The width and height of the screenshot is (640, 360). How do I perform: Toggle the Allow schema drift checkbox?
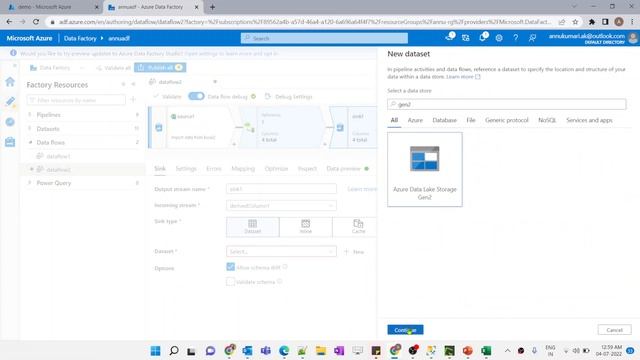point(231,267)
